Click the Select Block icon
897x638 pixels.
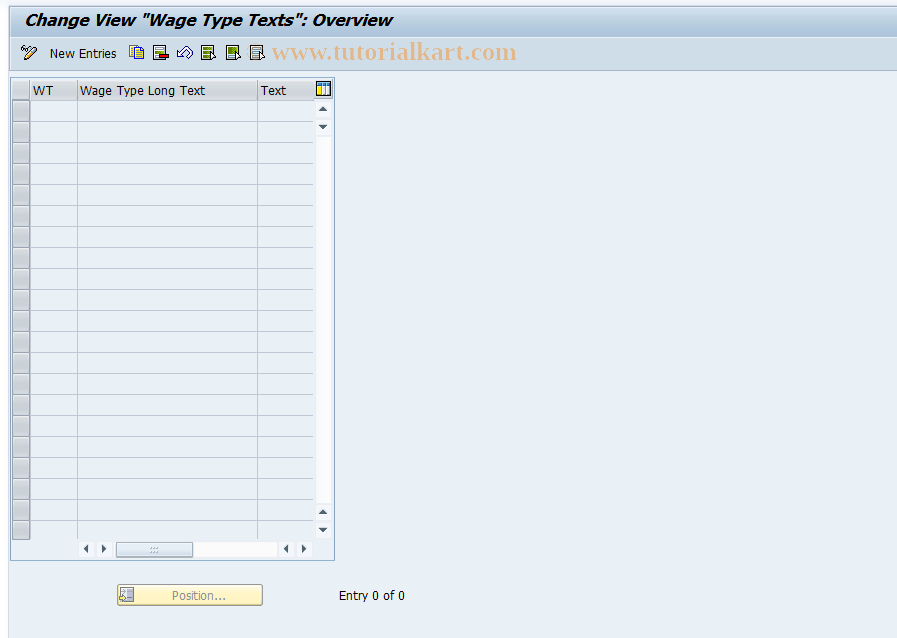tap(233, 53)
